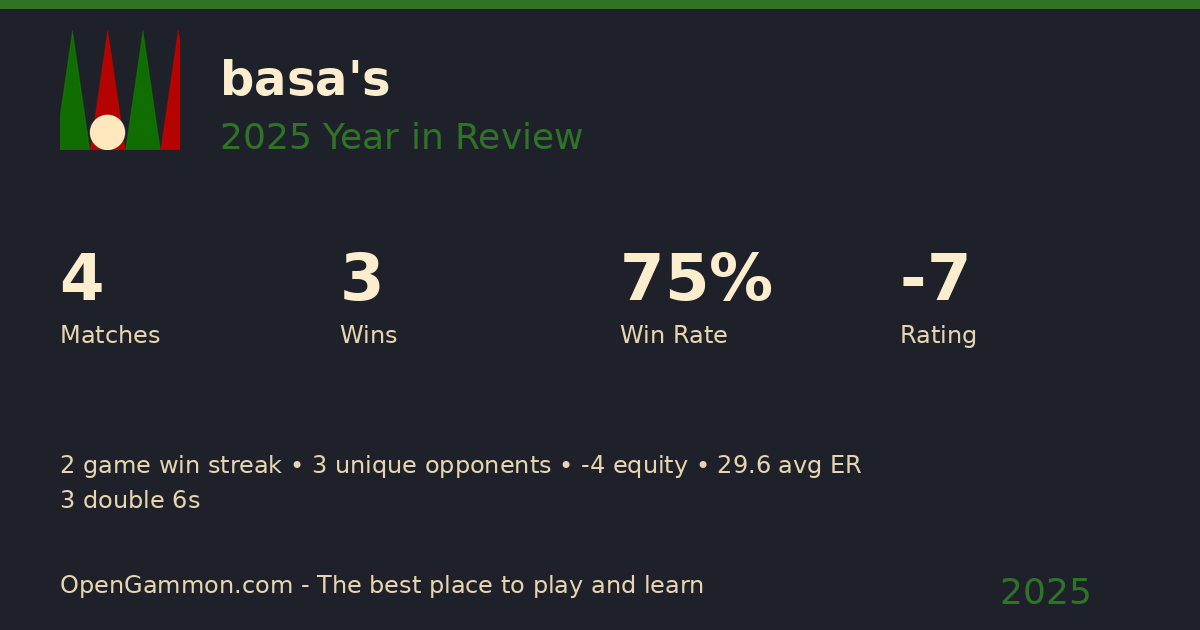Click the 75% win rate value
The width and height of the screenshot is (1200, 630).
[696, 280]
